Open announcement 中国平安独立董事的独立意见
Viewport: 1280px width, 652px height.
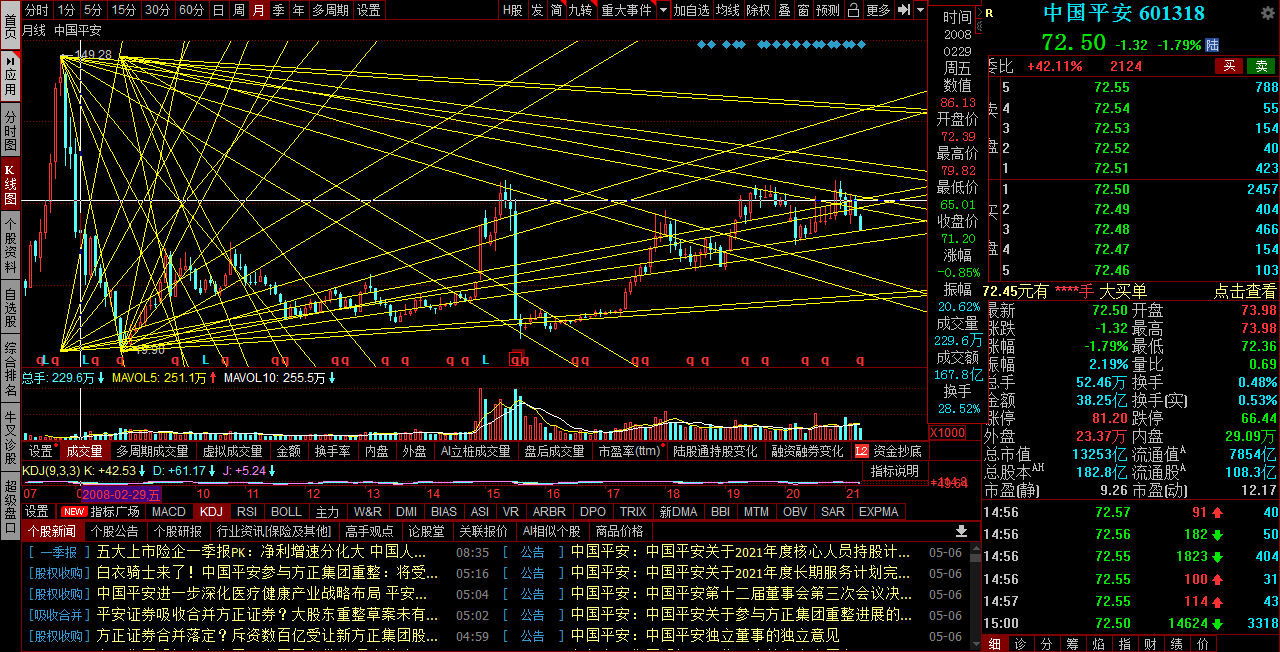(x=705, y=635)
